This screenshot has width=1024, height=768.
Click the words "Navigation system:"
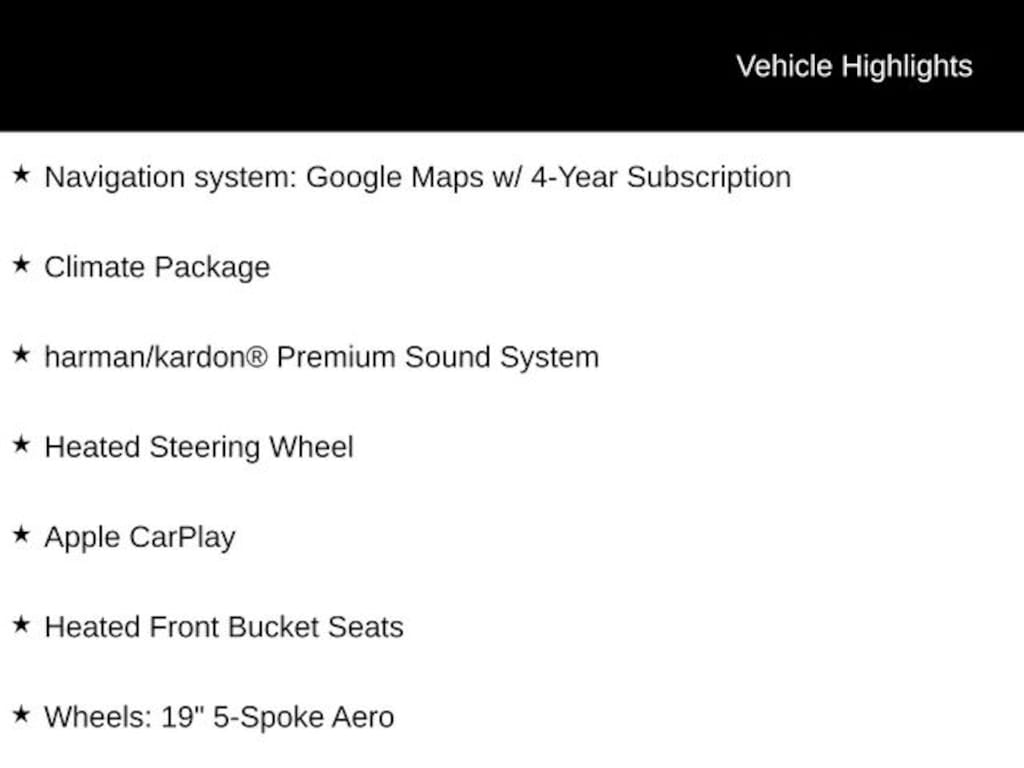pyautogui.click(x=171, y=177)
